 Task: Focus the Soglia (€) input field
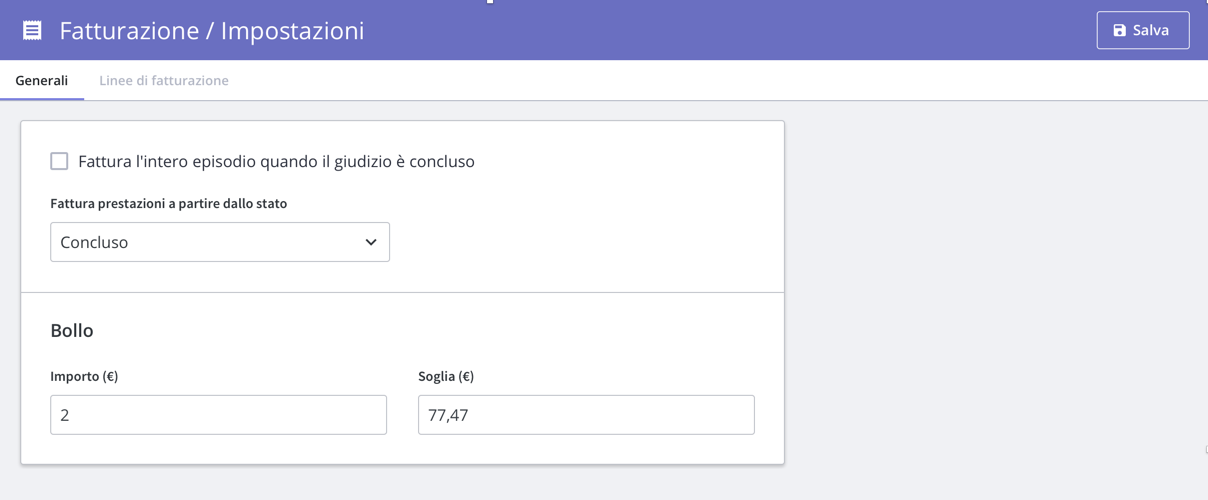[x=586, y=415]
